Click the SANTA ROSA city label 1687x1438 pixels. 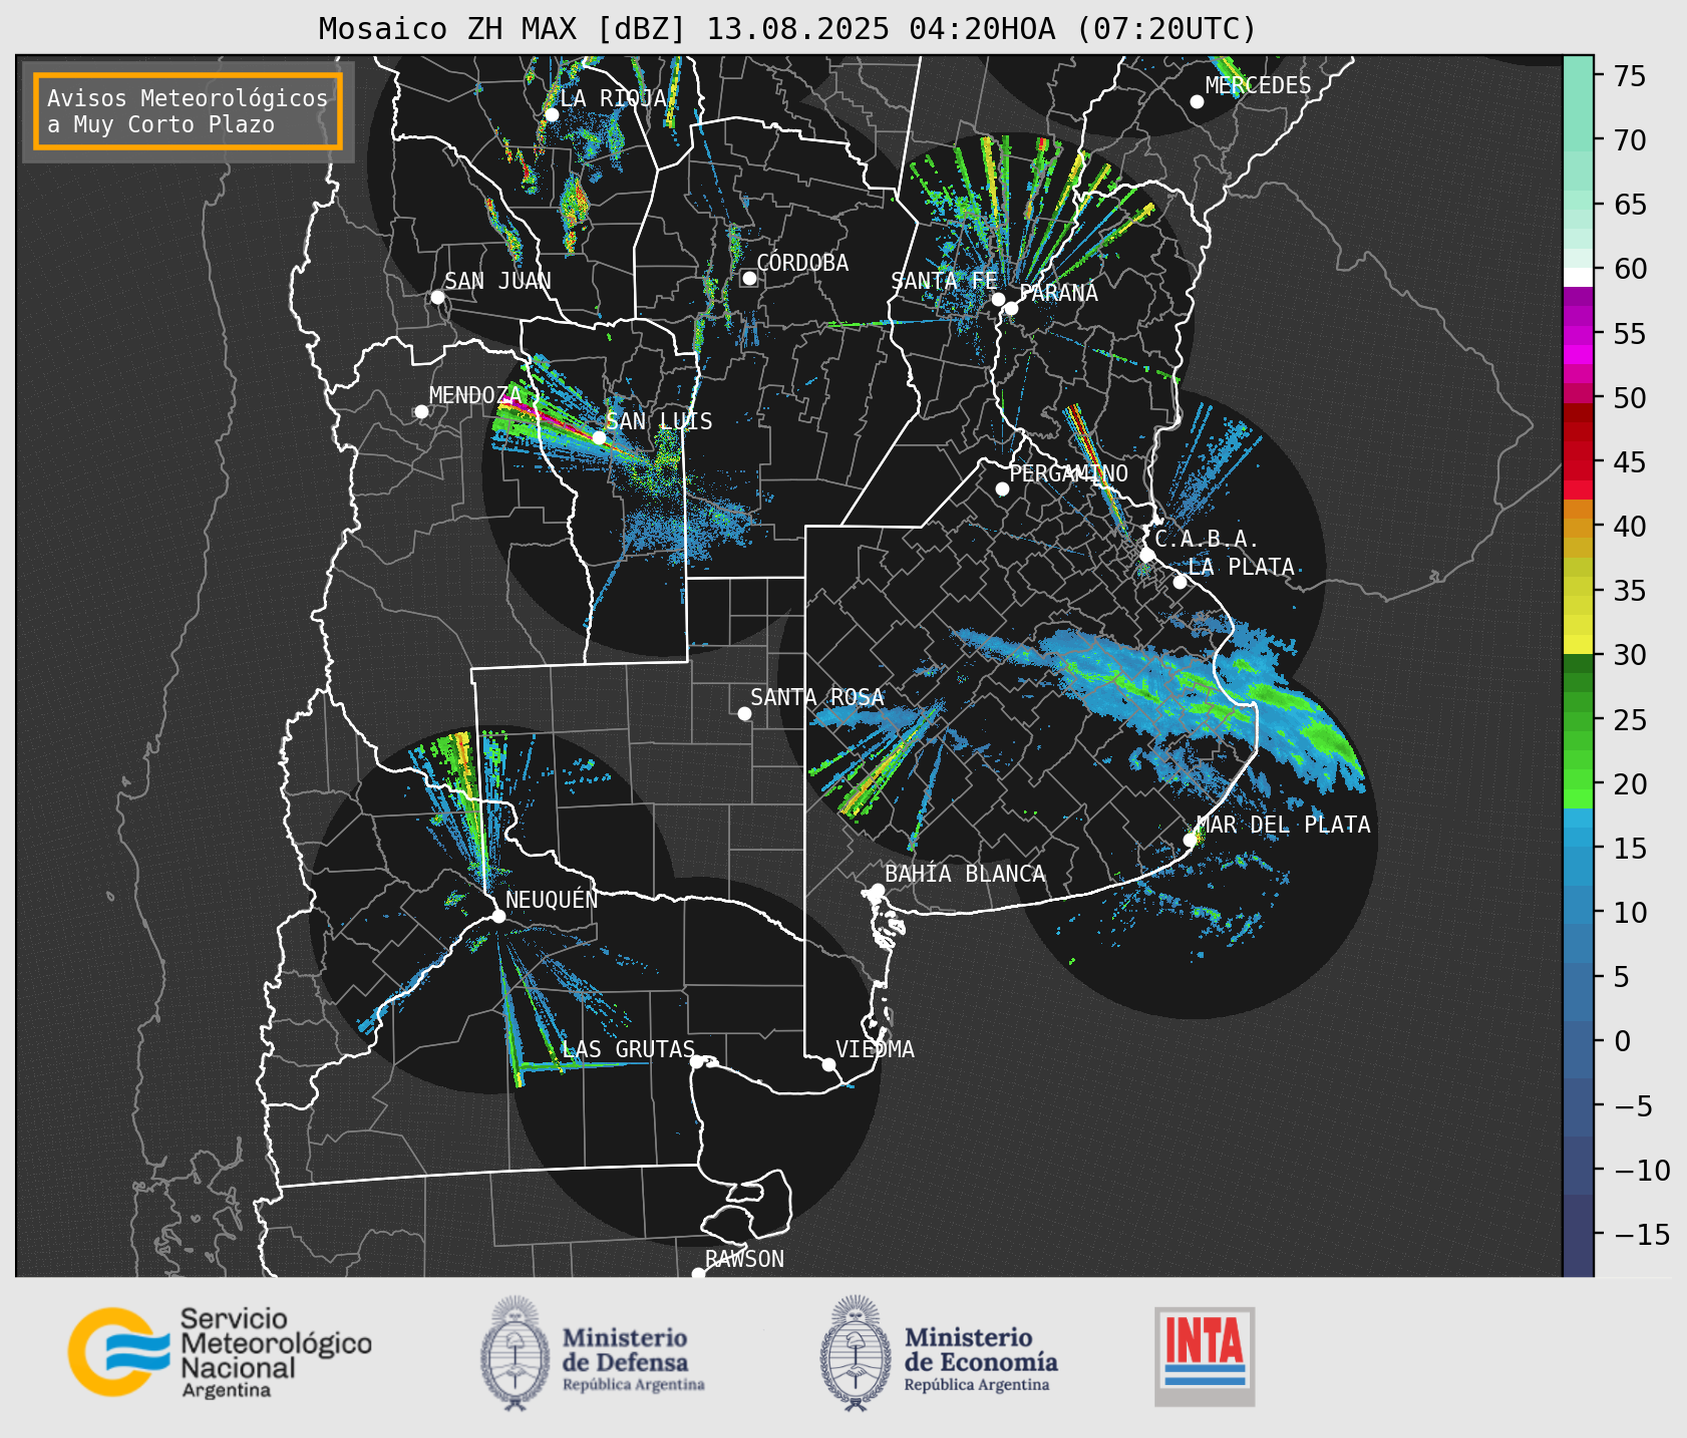[817, 697]
